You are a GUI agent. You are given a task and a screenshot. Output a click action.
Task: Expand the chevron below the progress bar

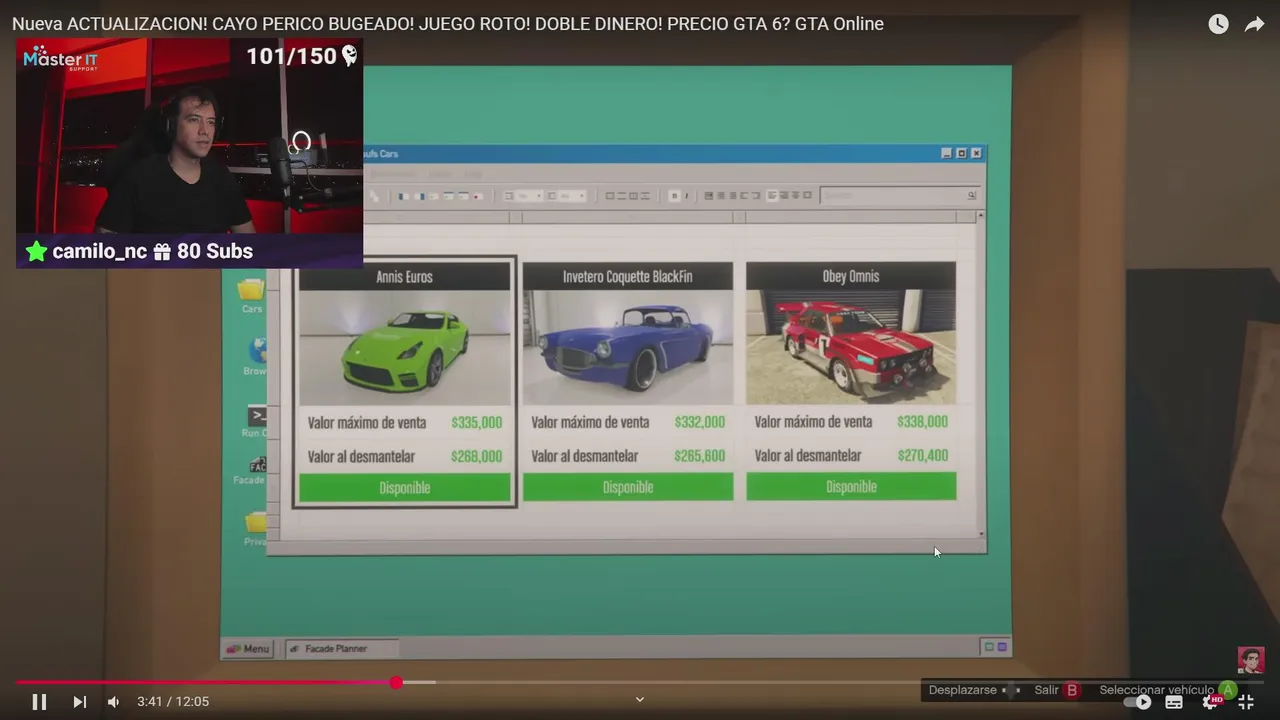[640, 699]
